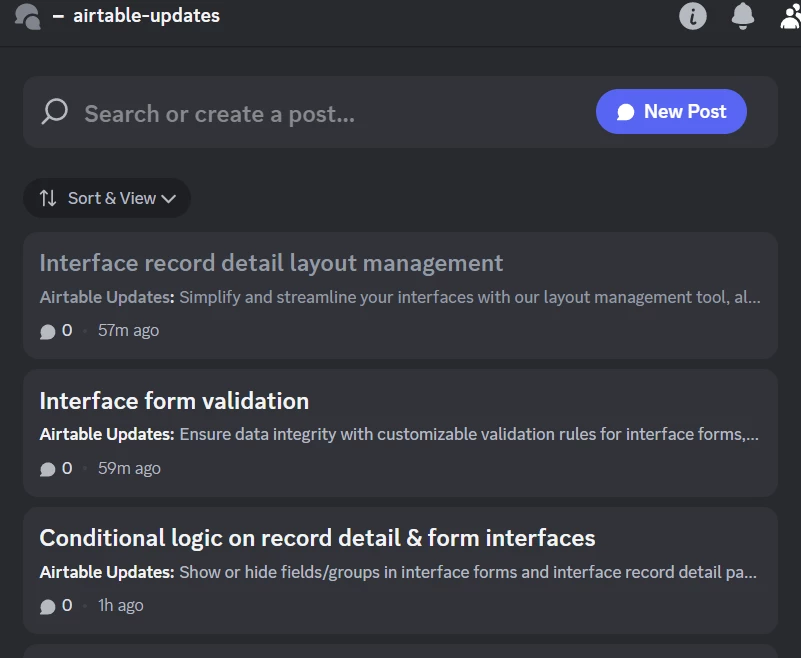Click the sort arrows icon
This screenshot has height=658, width=801.
tap(48, 198)
